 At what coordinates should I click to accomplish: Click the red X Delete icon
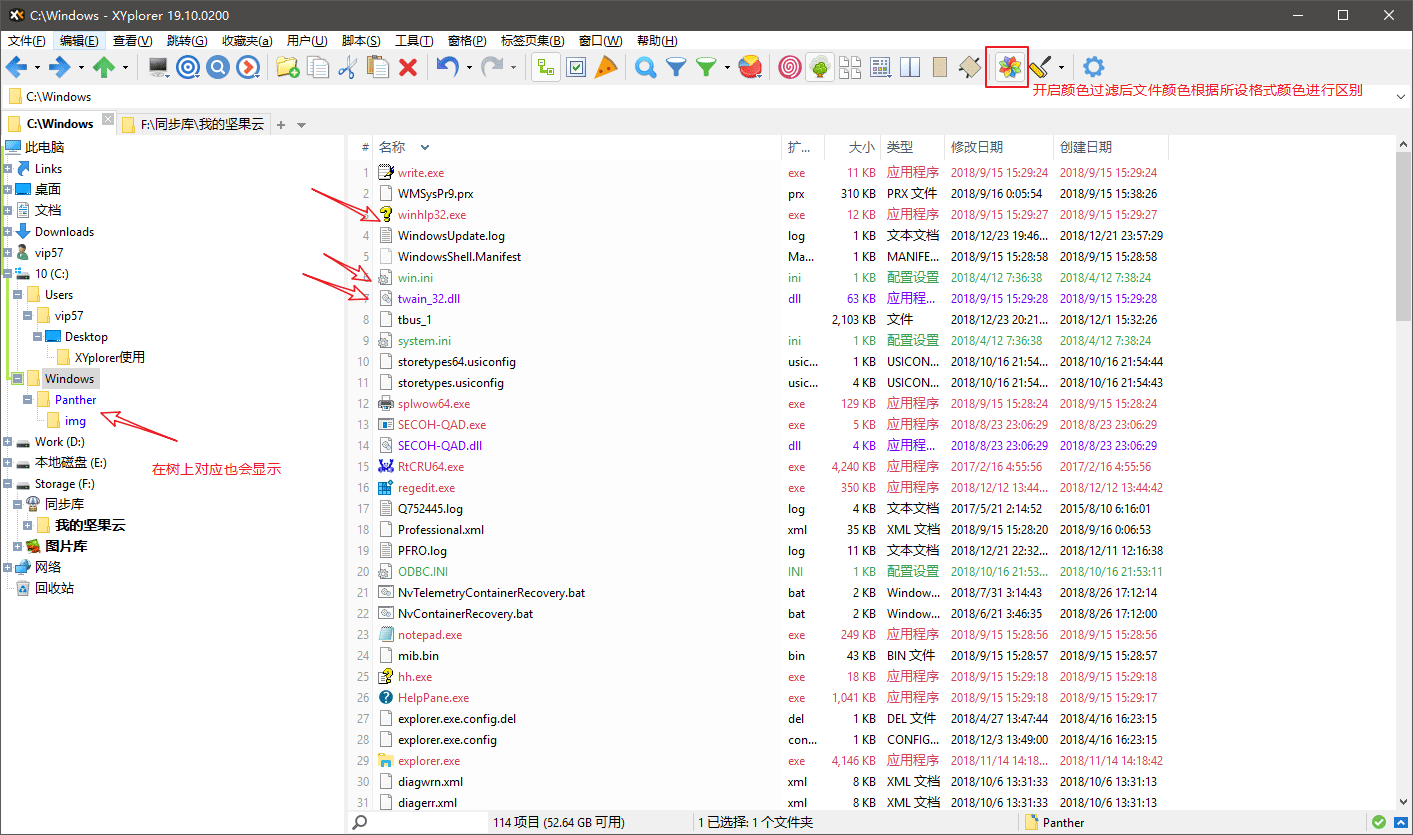(x=408, y=67)
